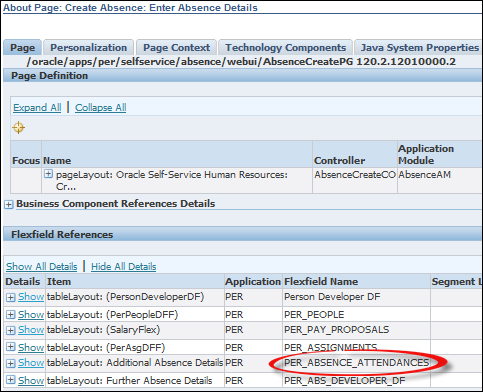
Task: Switch to the Personalization tab
Action: click(88, 48)
